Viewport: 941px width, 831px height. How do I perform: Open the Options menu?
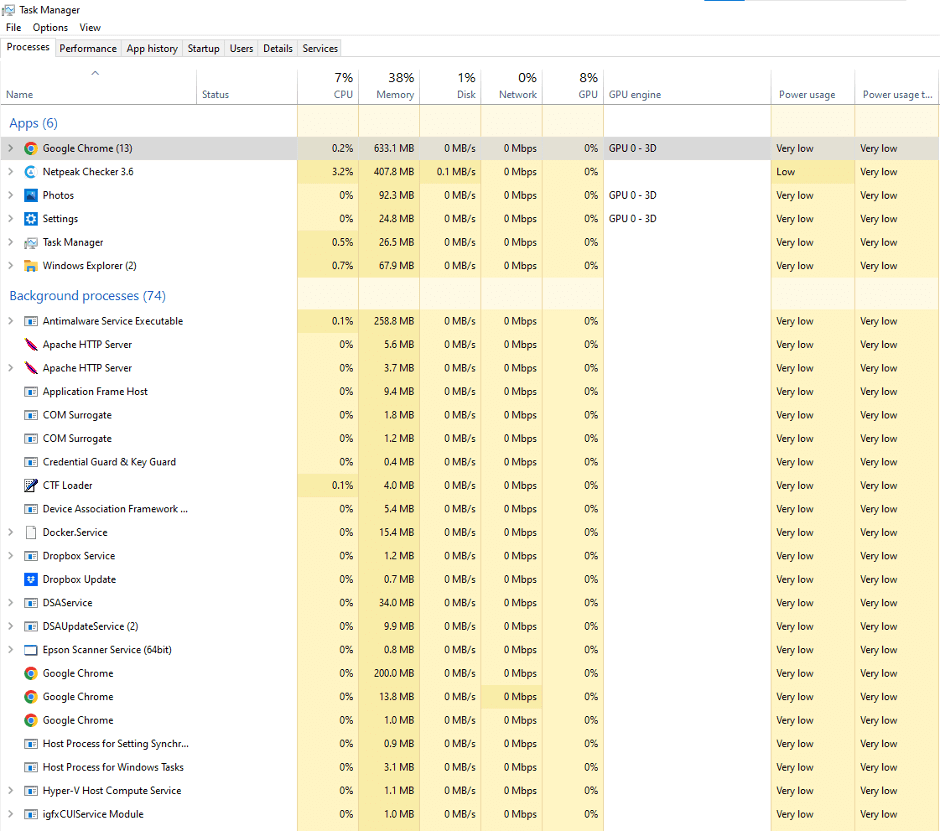click(x=50, y=28)
